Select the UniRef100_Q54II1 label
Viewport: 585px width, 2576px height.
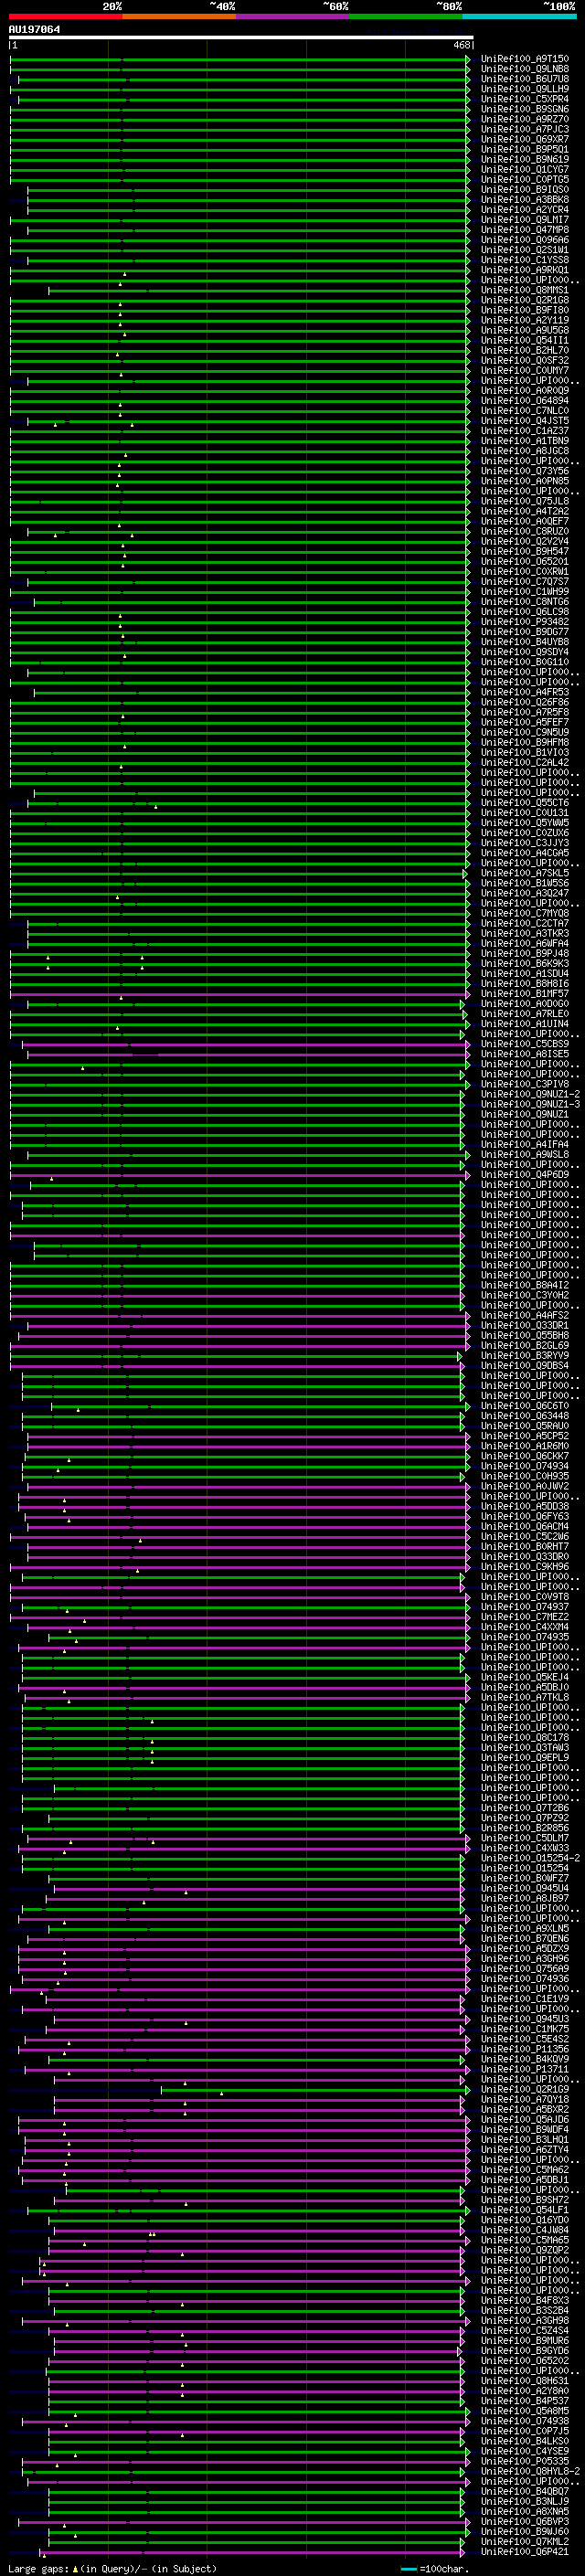[525, 340]
